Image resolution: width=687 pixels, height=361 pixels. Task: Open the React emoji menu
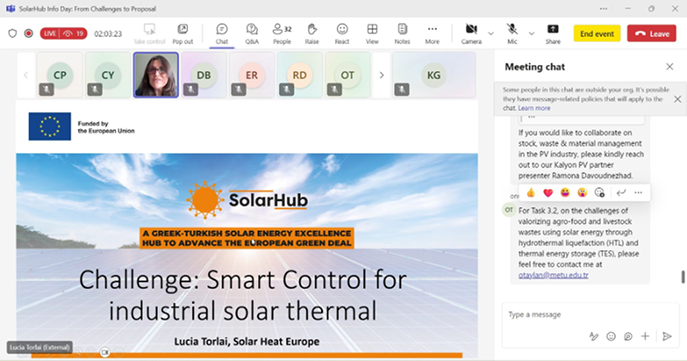(342, 34)
